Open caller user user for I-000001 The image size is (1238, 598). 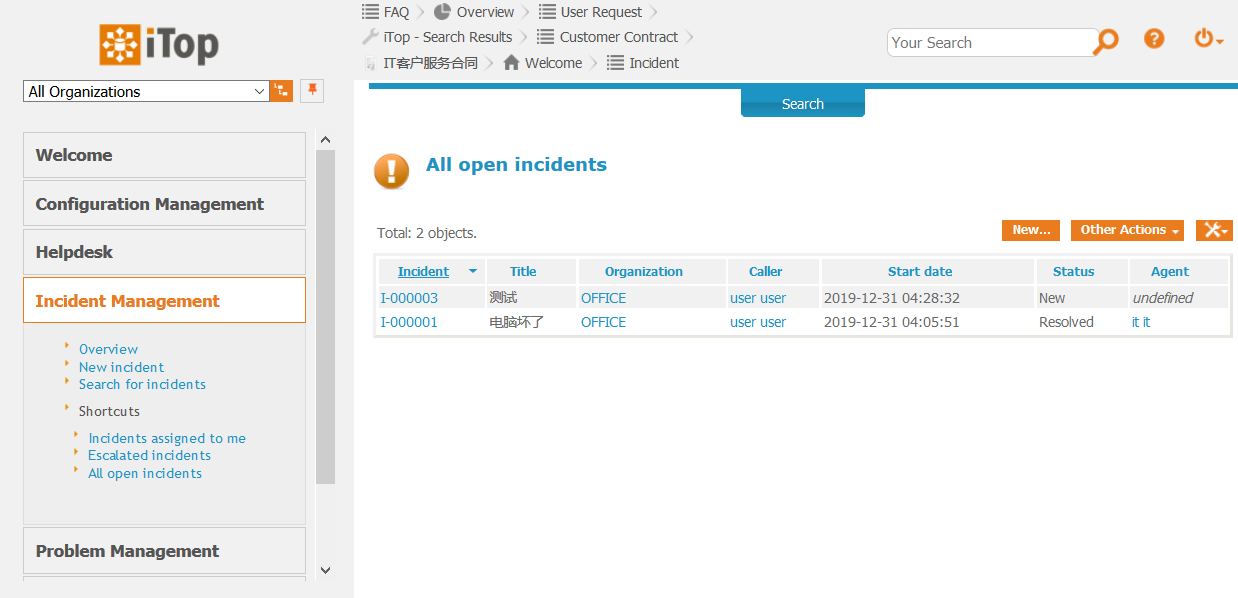coord(758,322)
